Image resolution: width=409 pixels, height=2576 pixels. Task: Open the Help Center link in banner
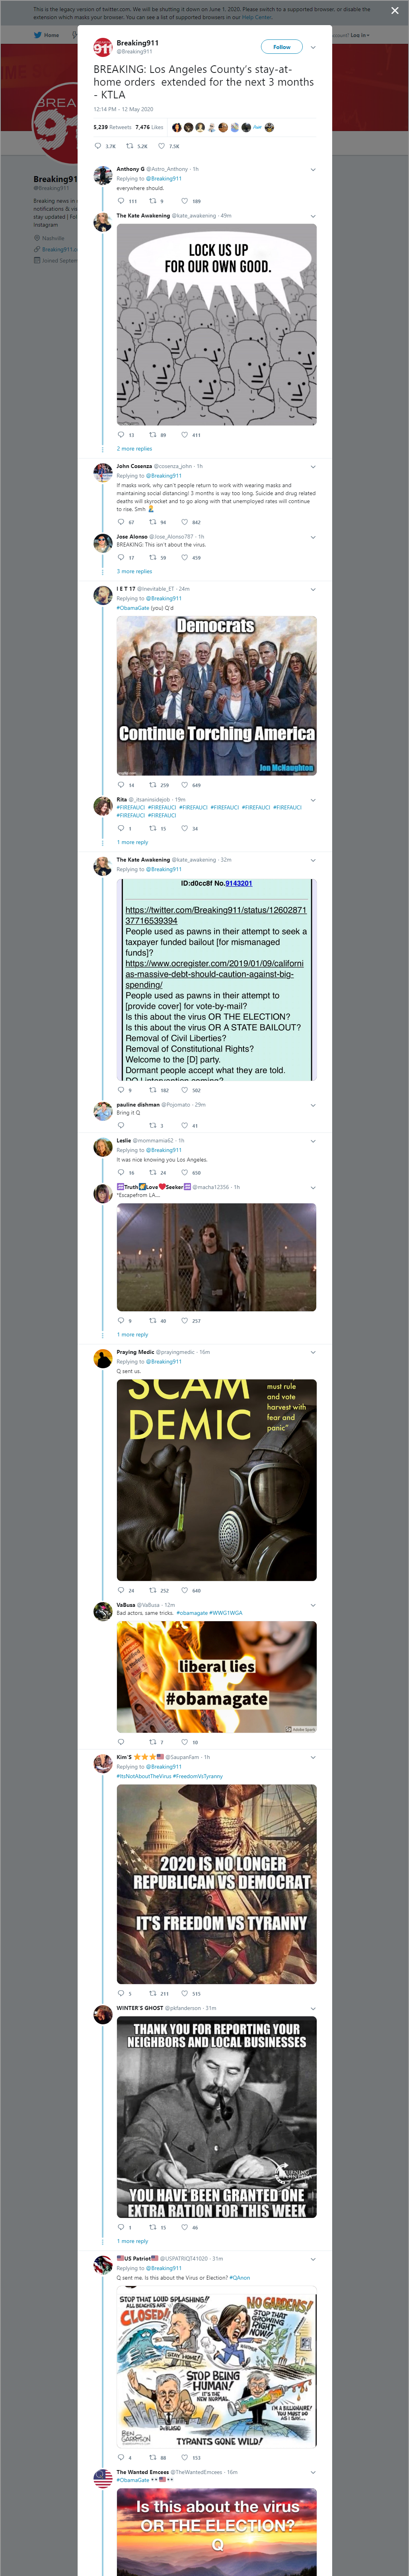(x=256, y=17)
